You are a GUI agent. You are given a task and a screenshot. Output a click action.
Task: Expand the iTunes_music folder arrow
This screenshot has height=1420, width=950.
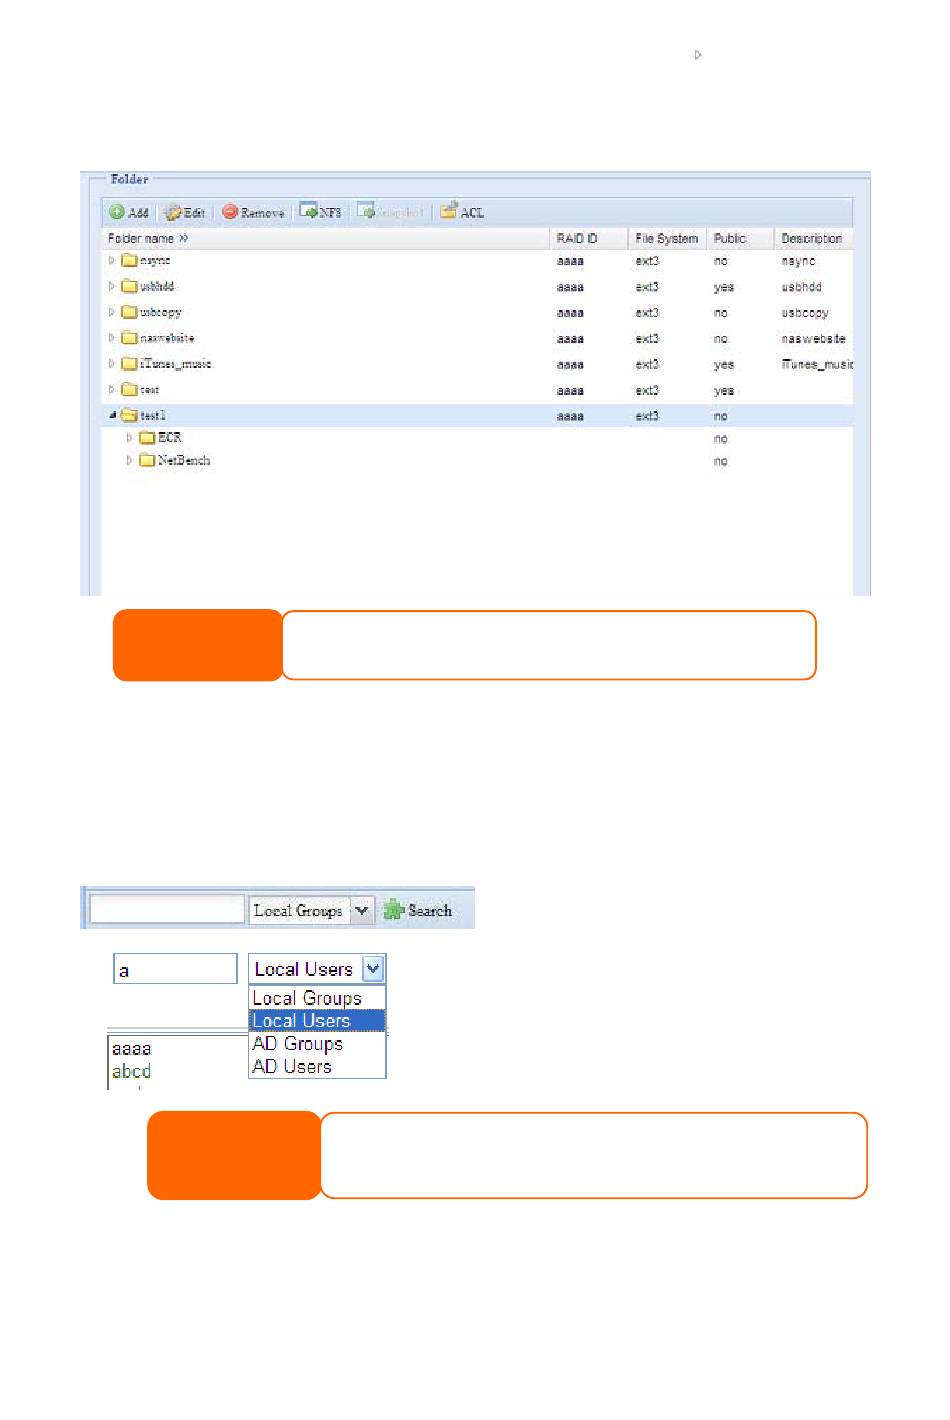click(112, 364)
